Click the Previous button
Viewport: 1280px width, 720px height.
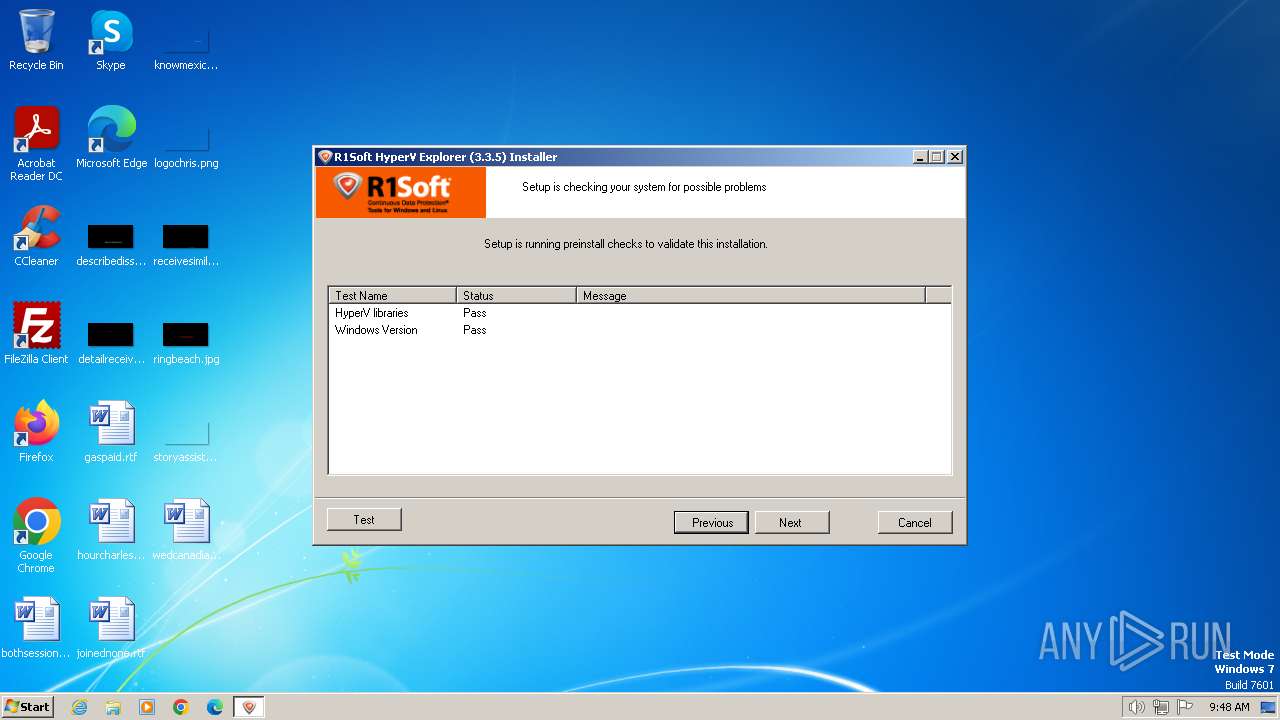712,522
